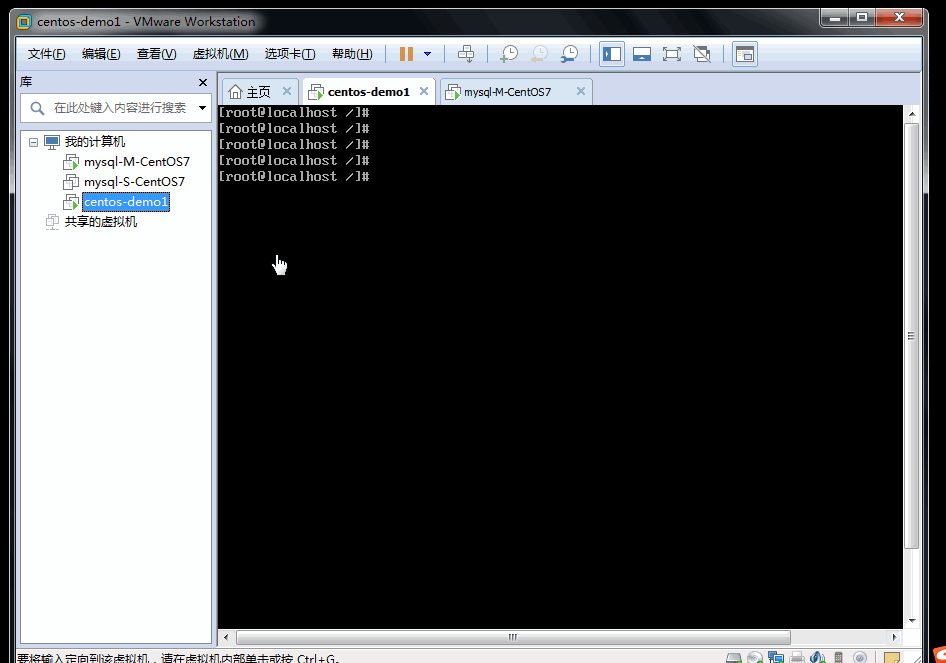Switch to the 主页 home tab

[259, 92]
